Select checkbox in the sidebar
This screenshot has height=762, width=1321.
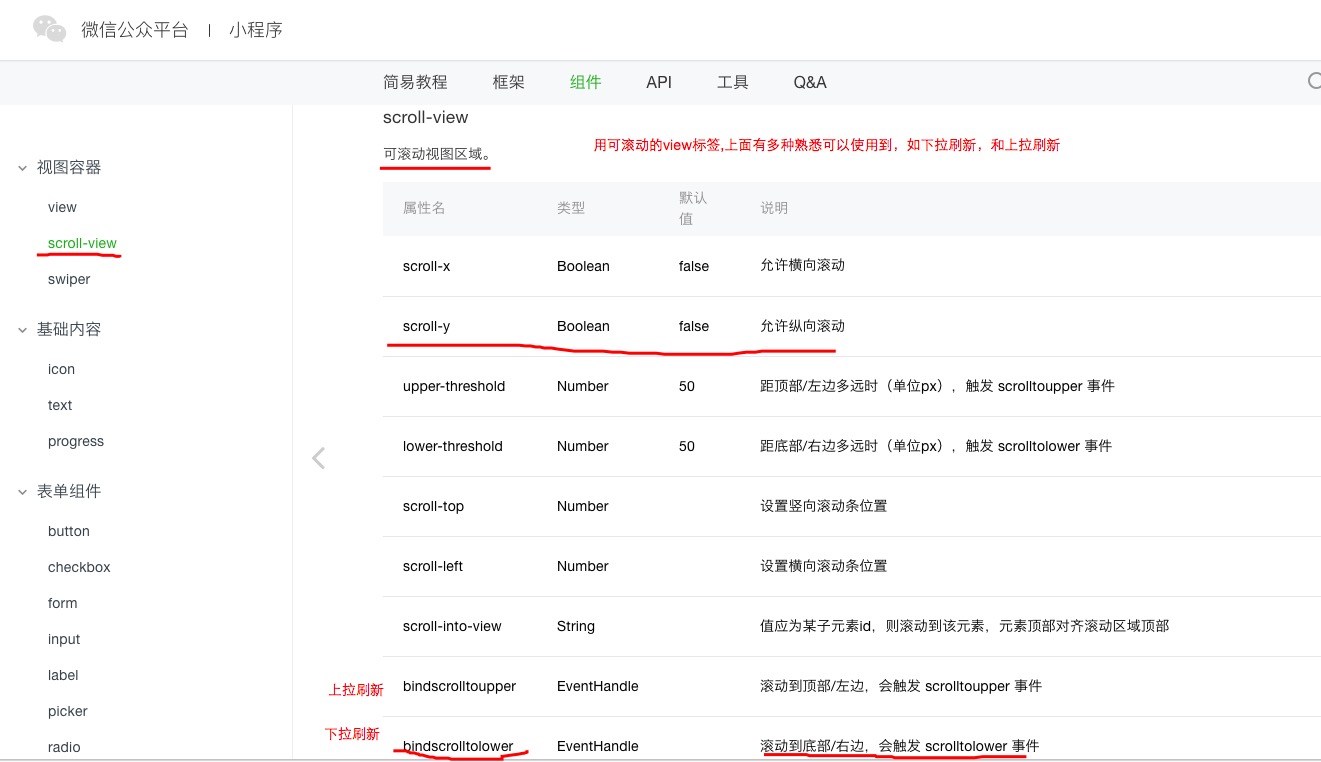click(79, 567)
